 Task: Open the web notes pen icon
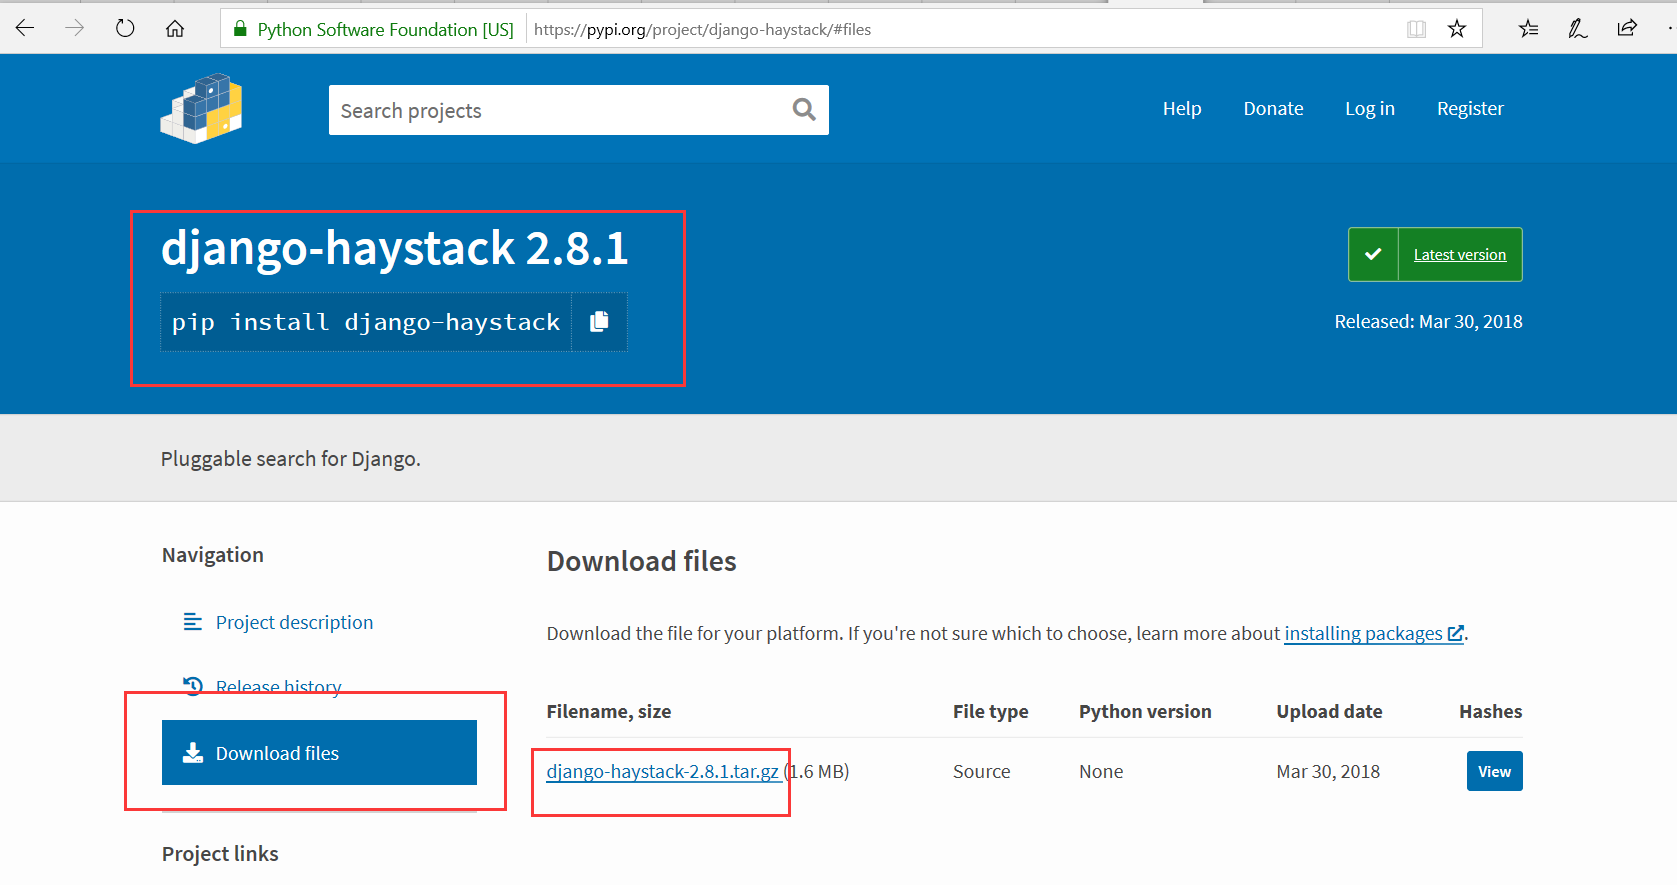pos(1578,28)
